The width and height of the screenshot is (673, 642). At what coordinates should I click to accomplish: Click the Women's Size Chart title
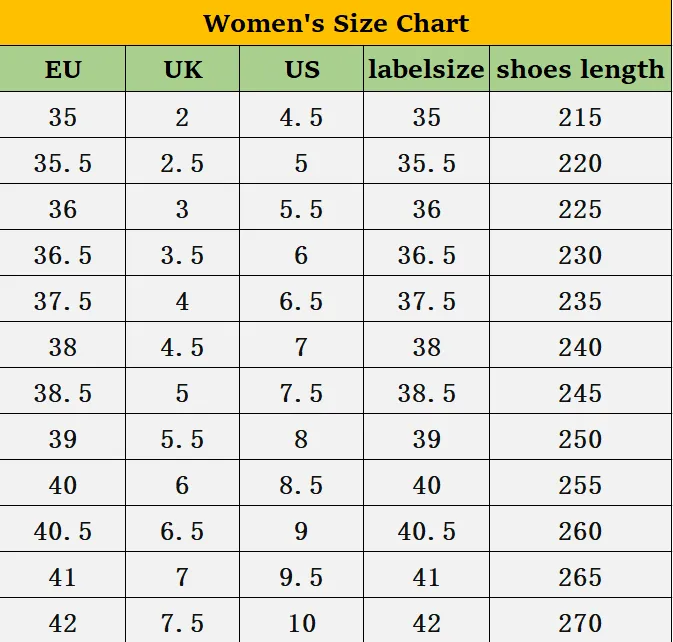click(336, 23)
